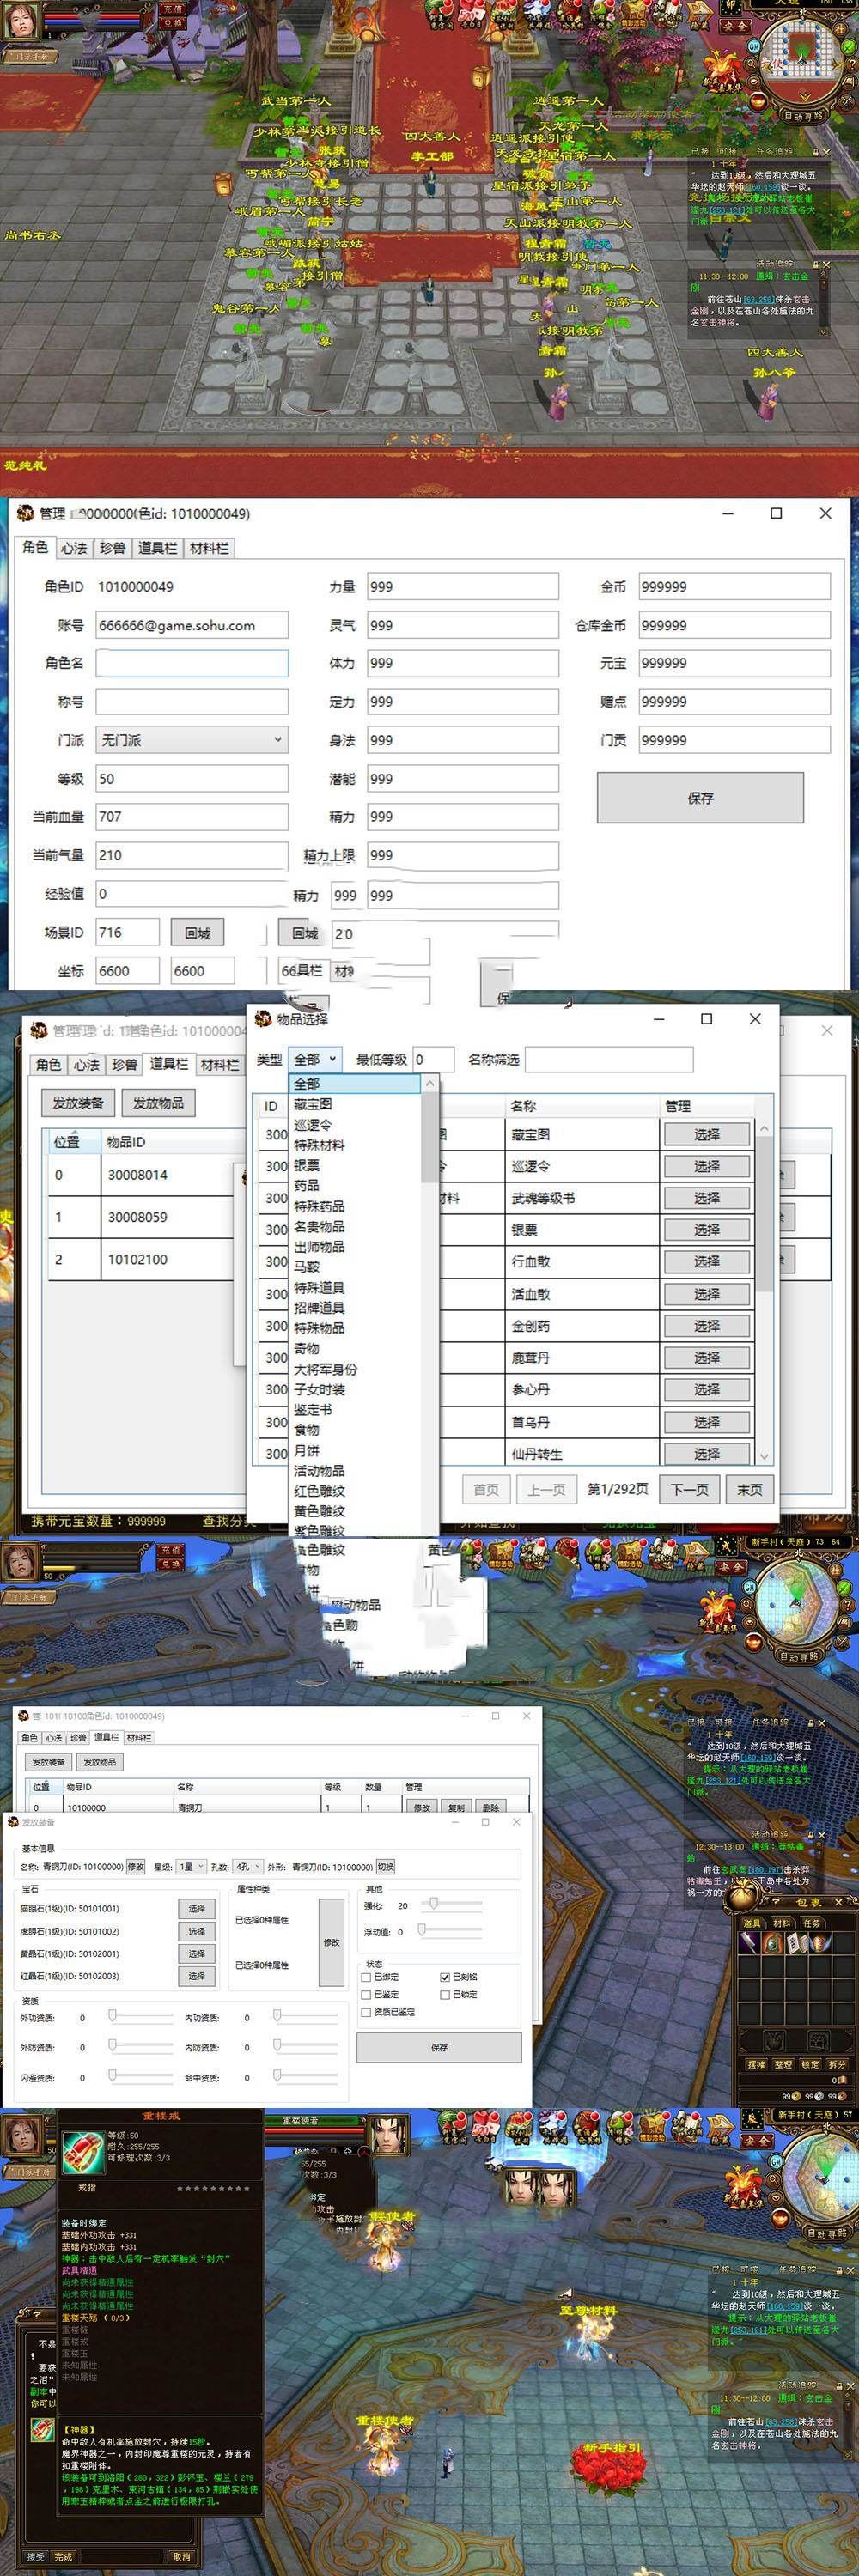The height and width of the screenshot is (2576, 859).
Task: Click 发放装备 behind the 物品选择 window
Action: pyautogui.click(x=78, y=1103)
